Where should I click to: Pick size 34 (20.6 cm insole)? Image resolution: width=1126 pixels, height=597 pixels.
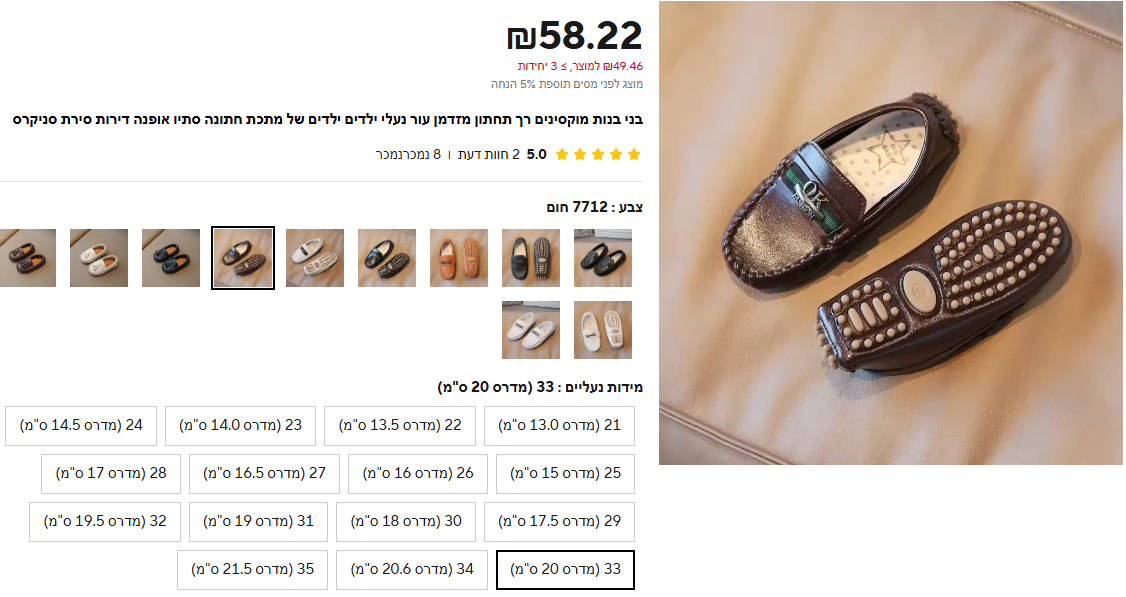coord(412,570)
